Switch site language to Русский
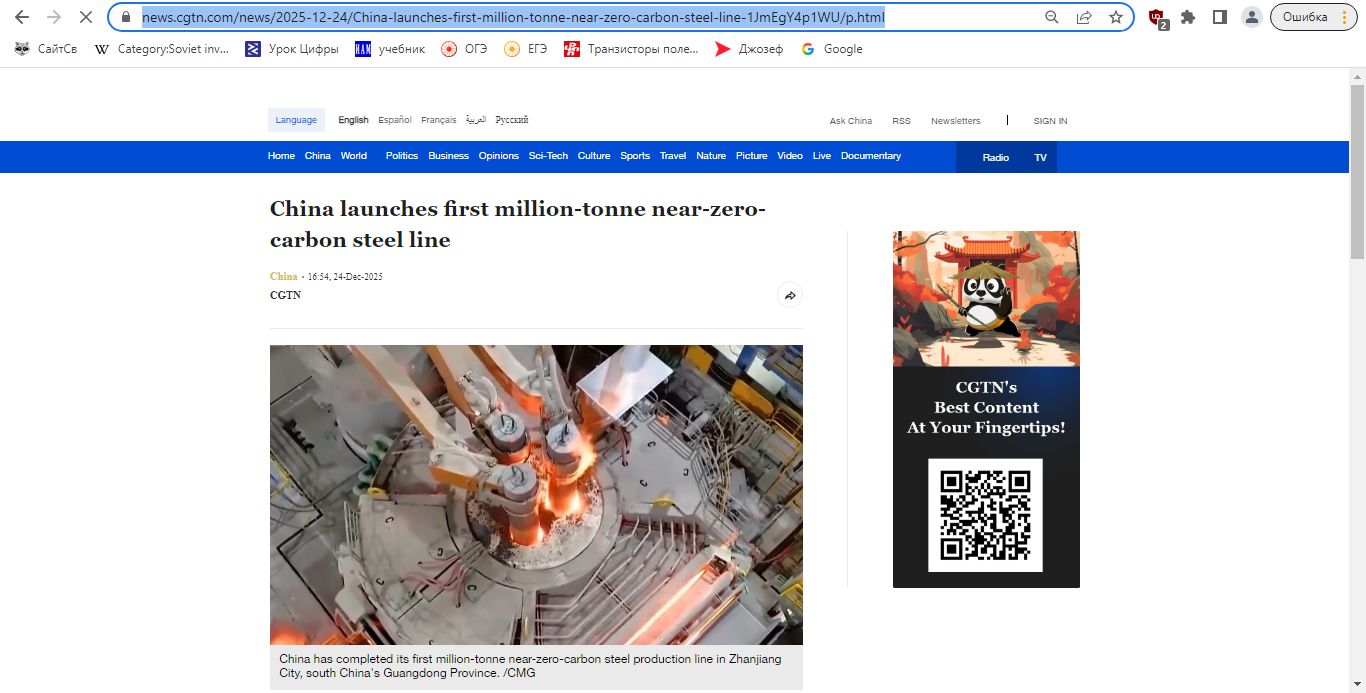 click(x=512, y=120)
